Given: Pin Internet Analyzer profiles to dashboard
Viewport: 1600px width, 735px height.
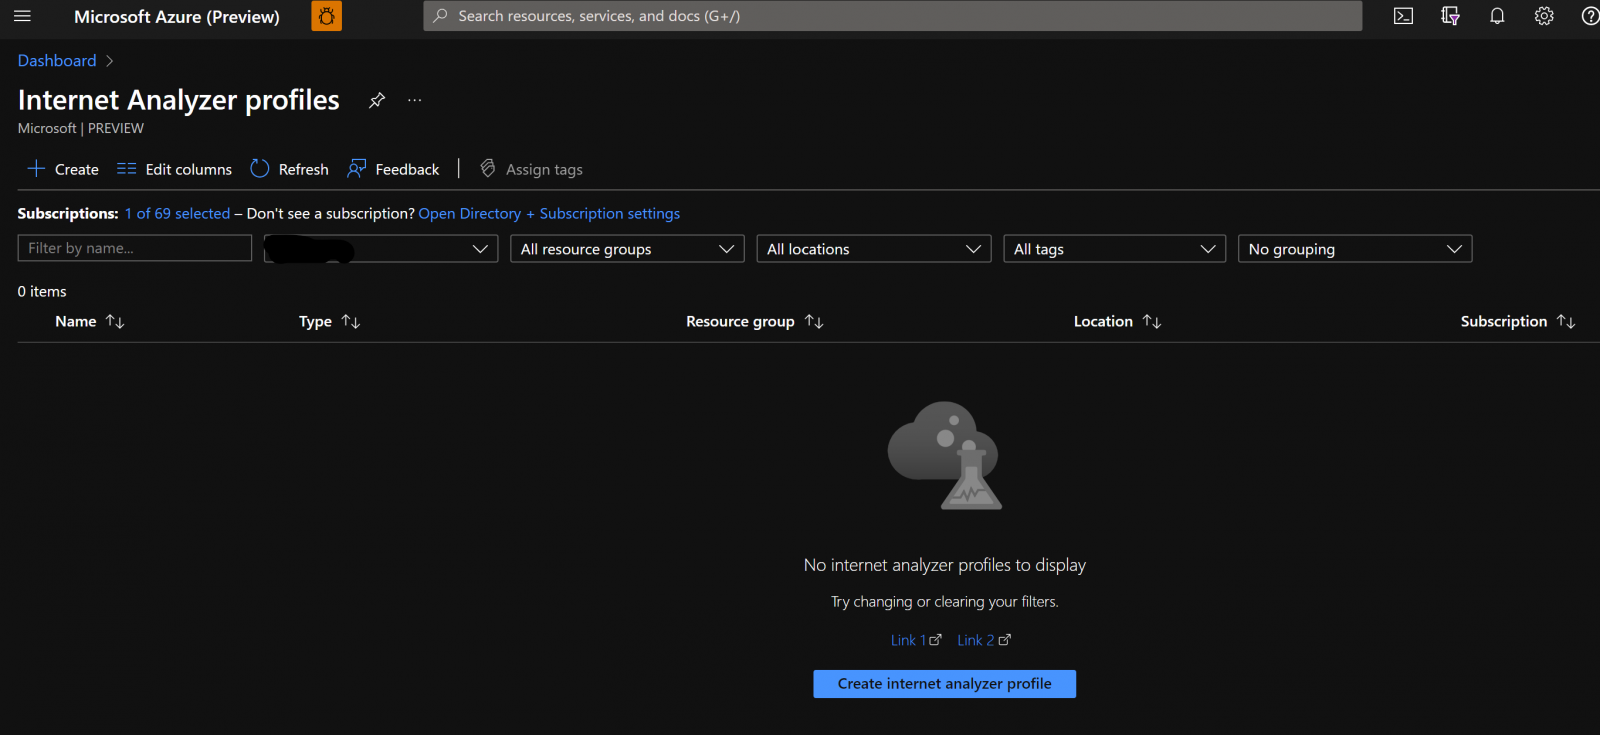Looking at the screenshot, I should click(x=377, y=100).
